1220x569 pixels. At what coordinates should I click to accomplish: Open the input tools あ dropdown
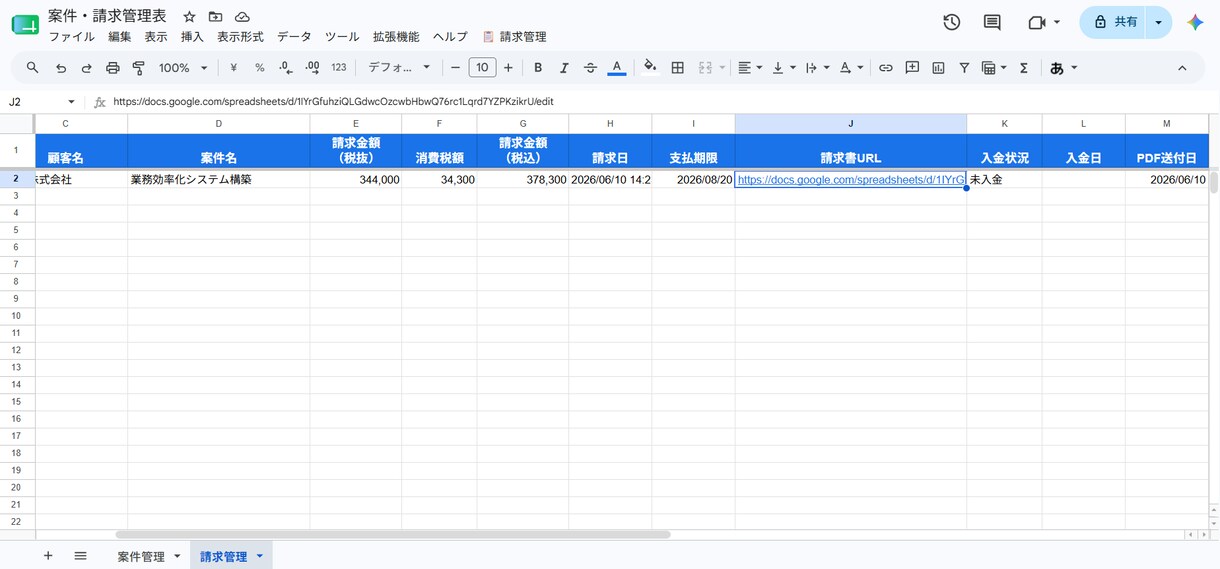click(x=1063, y=68)
